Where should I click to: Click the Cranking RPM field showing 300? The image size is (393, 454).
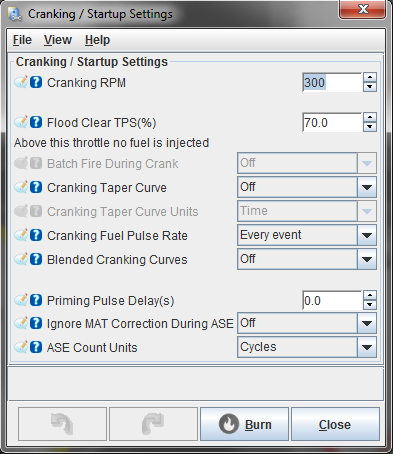(332, 82)
